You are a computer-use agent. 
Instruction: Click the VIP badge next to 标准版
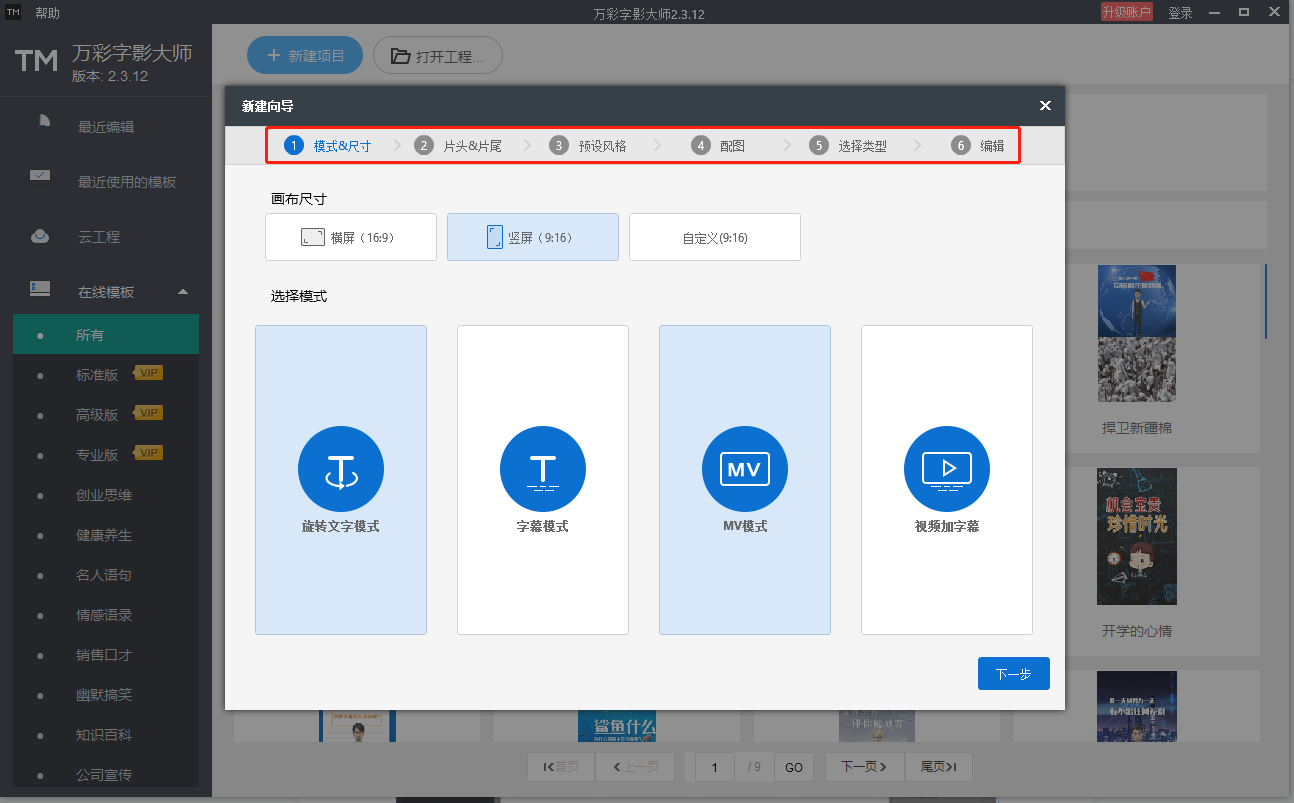click(x=149, y=373)
